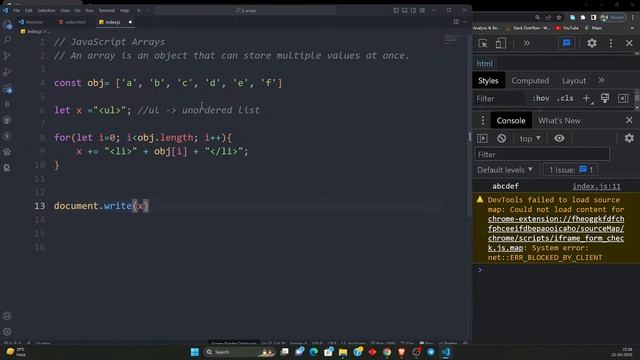This screenshot has width=640, height=360.
Task: Open the chrome-extension source map link
Action: 556,233
